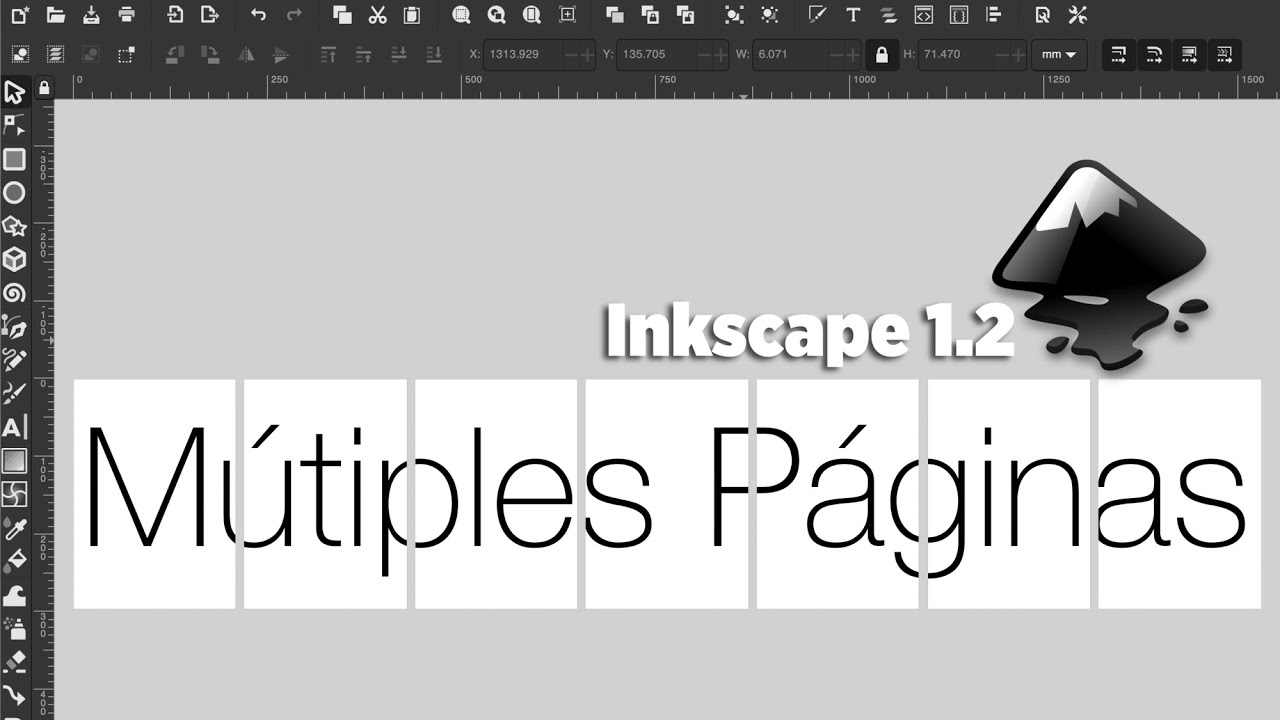Select the Rectangle tool
Viewport: 1280px width, 720px height.
tap(14, 160)
